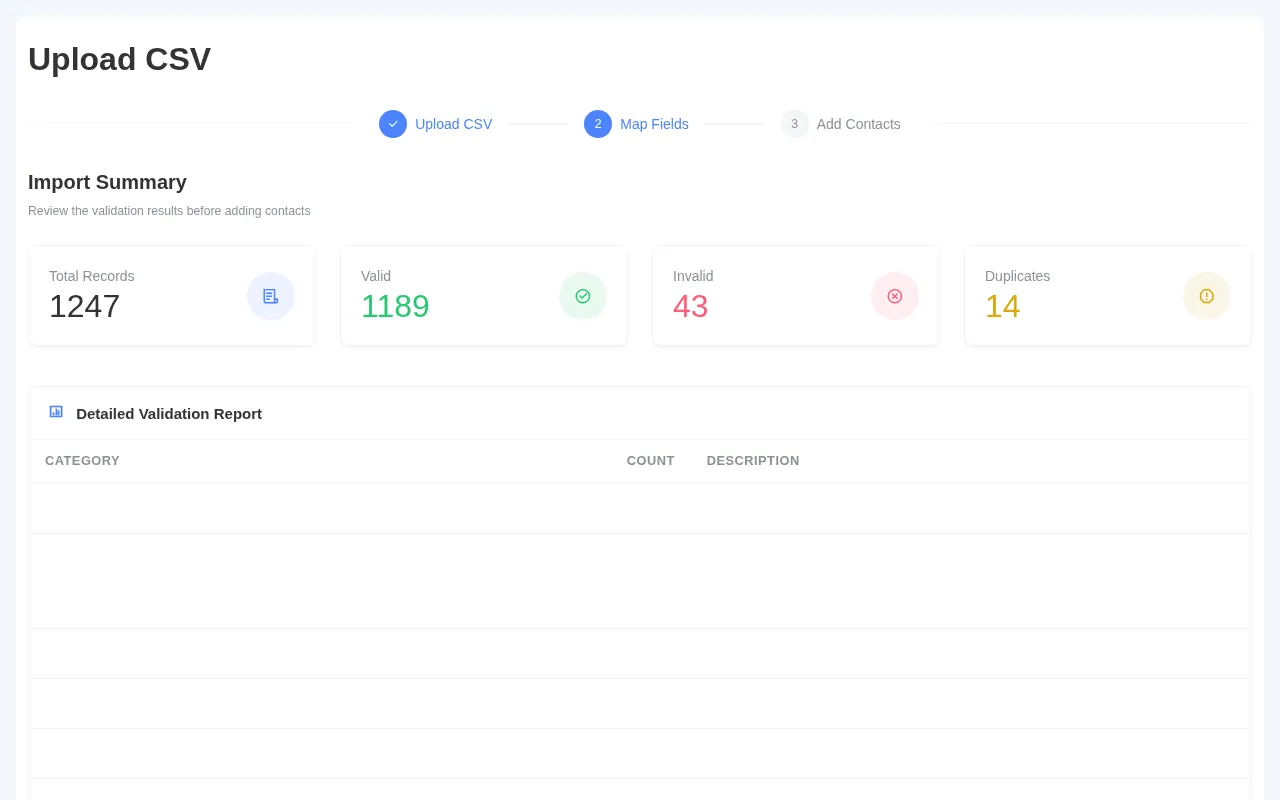Viewport: 1280px width, 800px height.
Task: Sort by the Category column header
Action: click(x=82, y=461)
